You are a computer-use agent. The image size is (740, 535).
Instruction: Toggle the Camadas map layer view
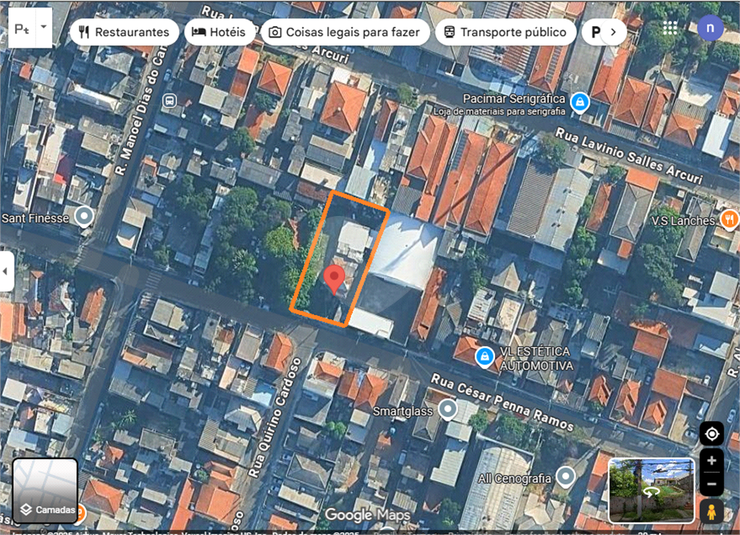[x=45, y=490]
